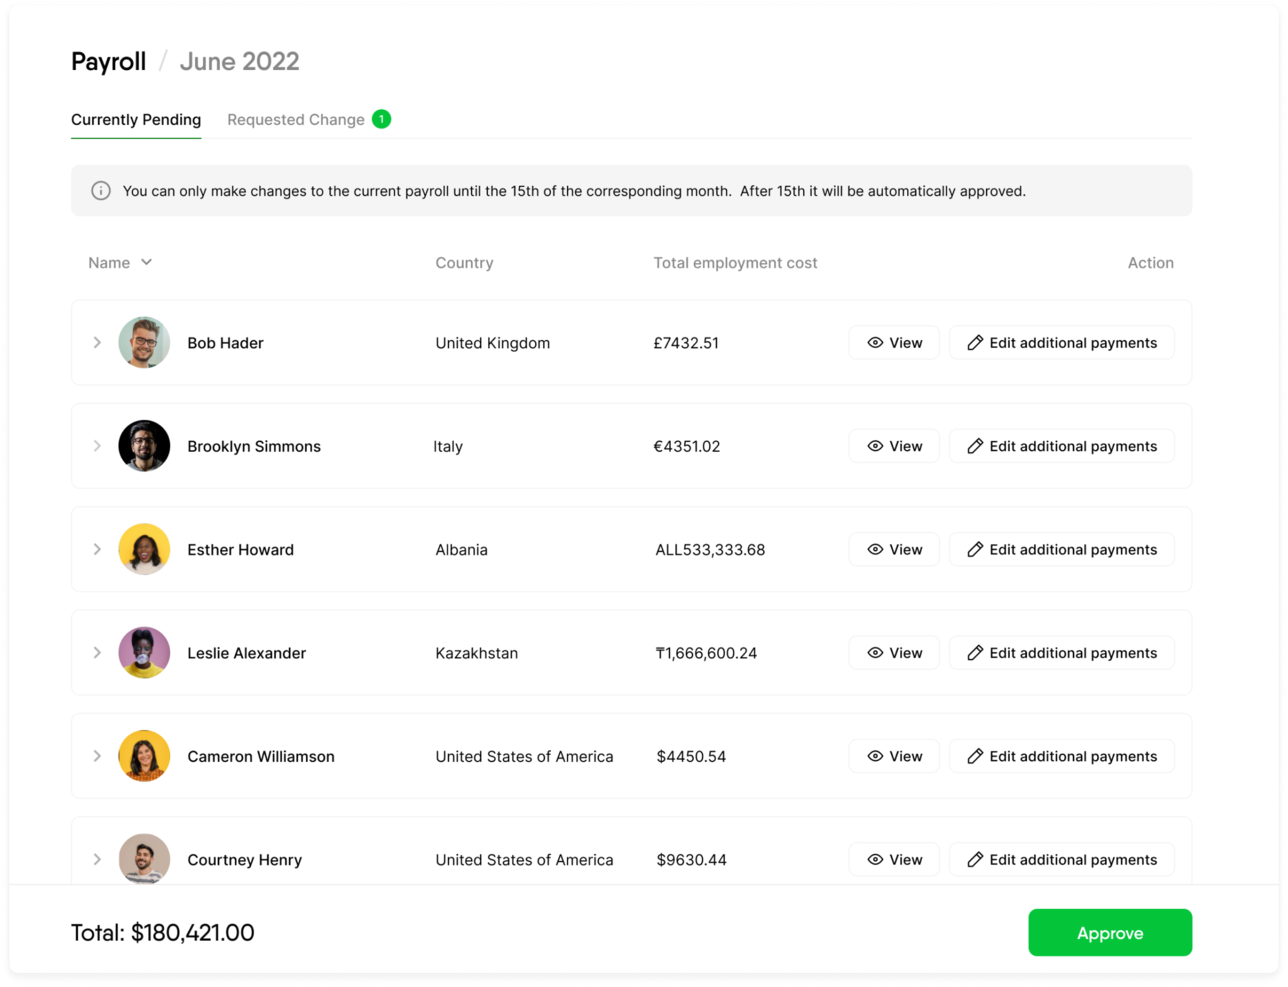Click the pencil icon on Leslie Alexander's edit button
Viewport: 1288px width, 987px height.
[975, 652]
